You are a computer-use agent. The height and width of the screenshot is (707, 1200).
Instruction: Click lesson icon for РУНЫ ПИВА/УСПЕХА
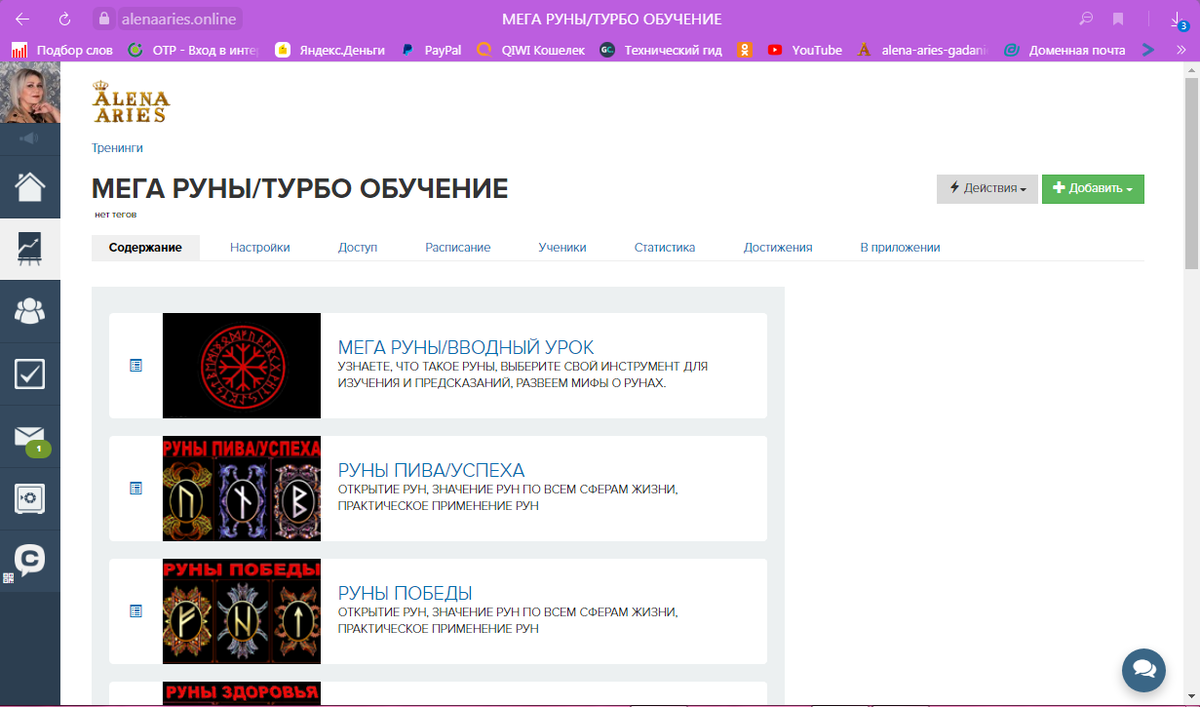pos(136,488)
